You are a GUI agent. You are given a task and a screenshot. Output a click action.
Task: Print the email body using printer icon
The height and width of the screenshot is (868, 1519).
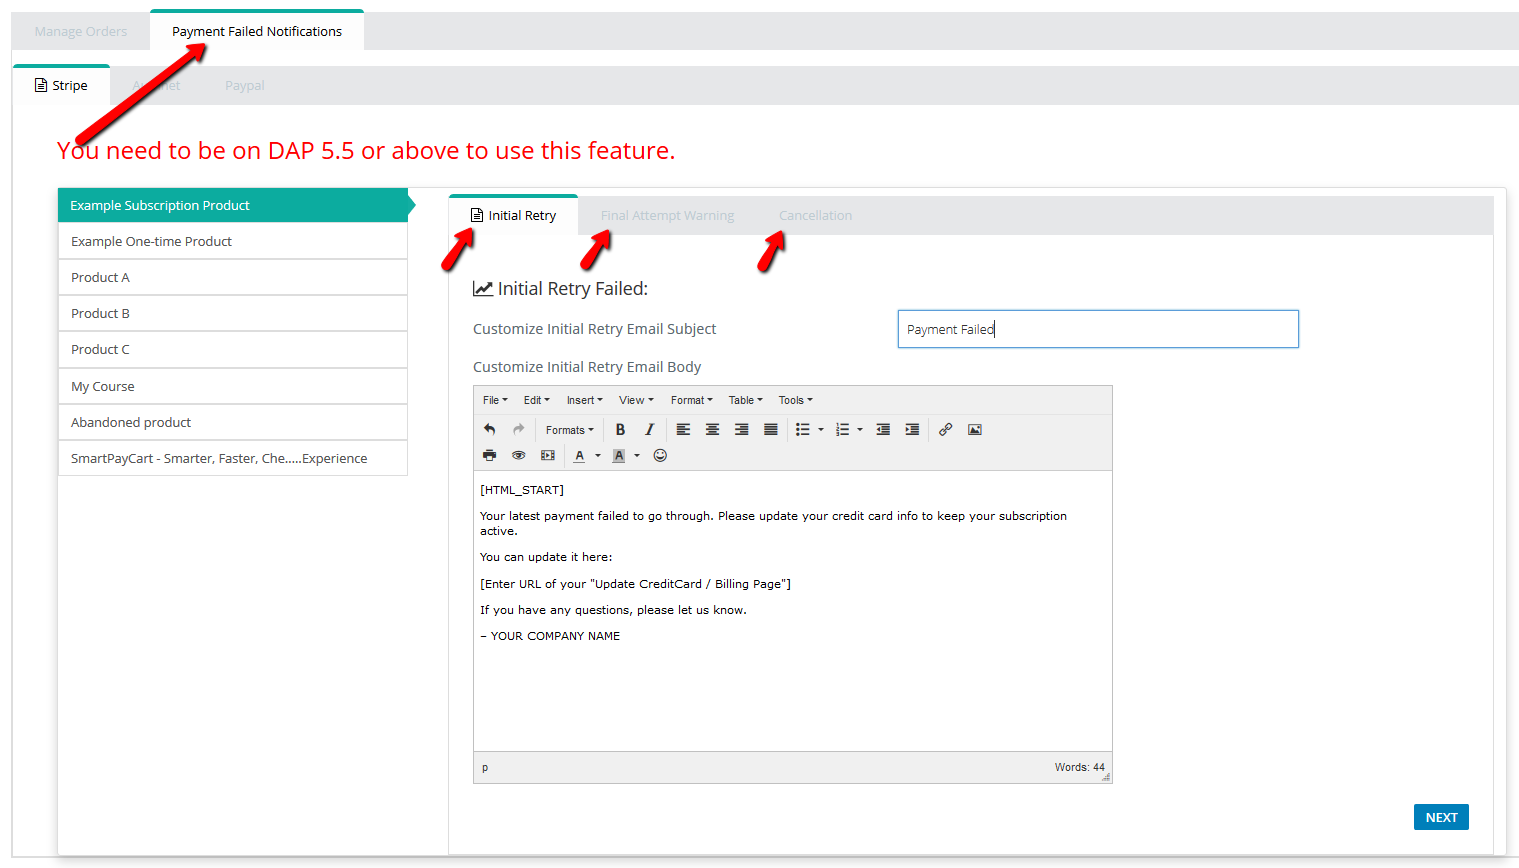[489, 456]
